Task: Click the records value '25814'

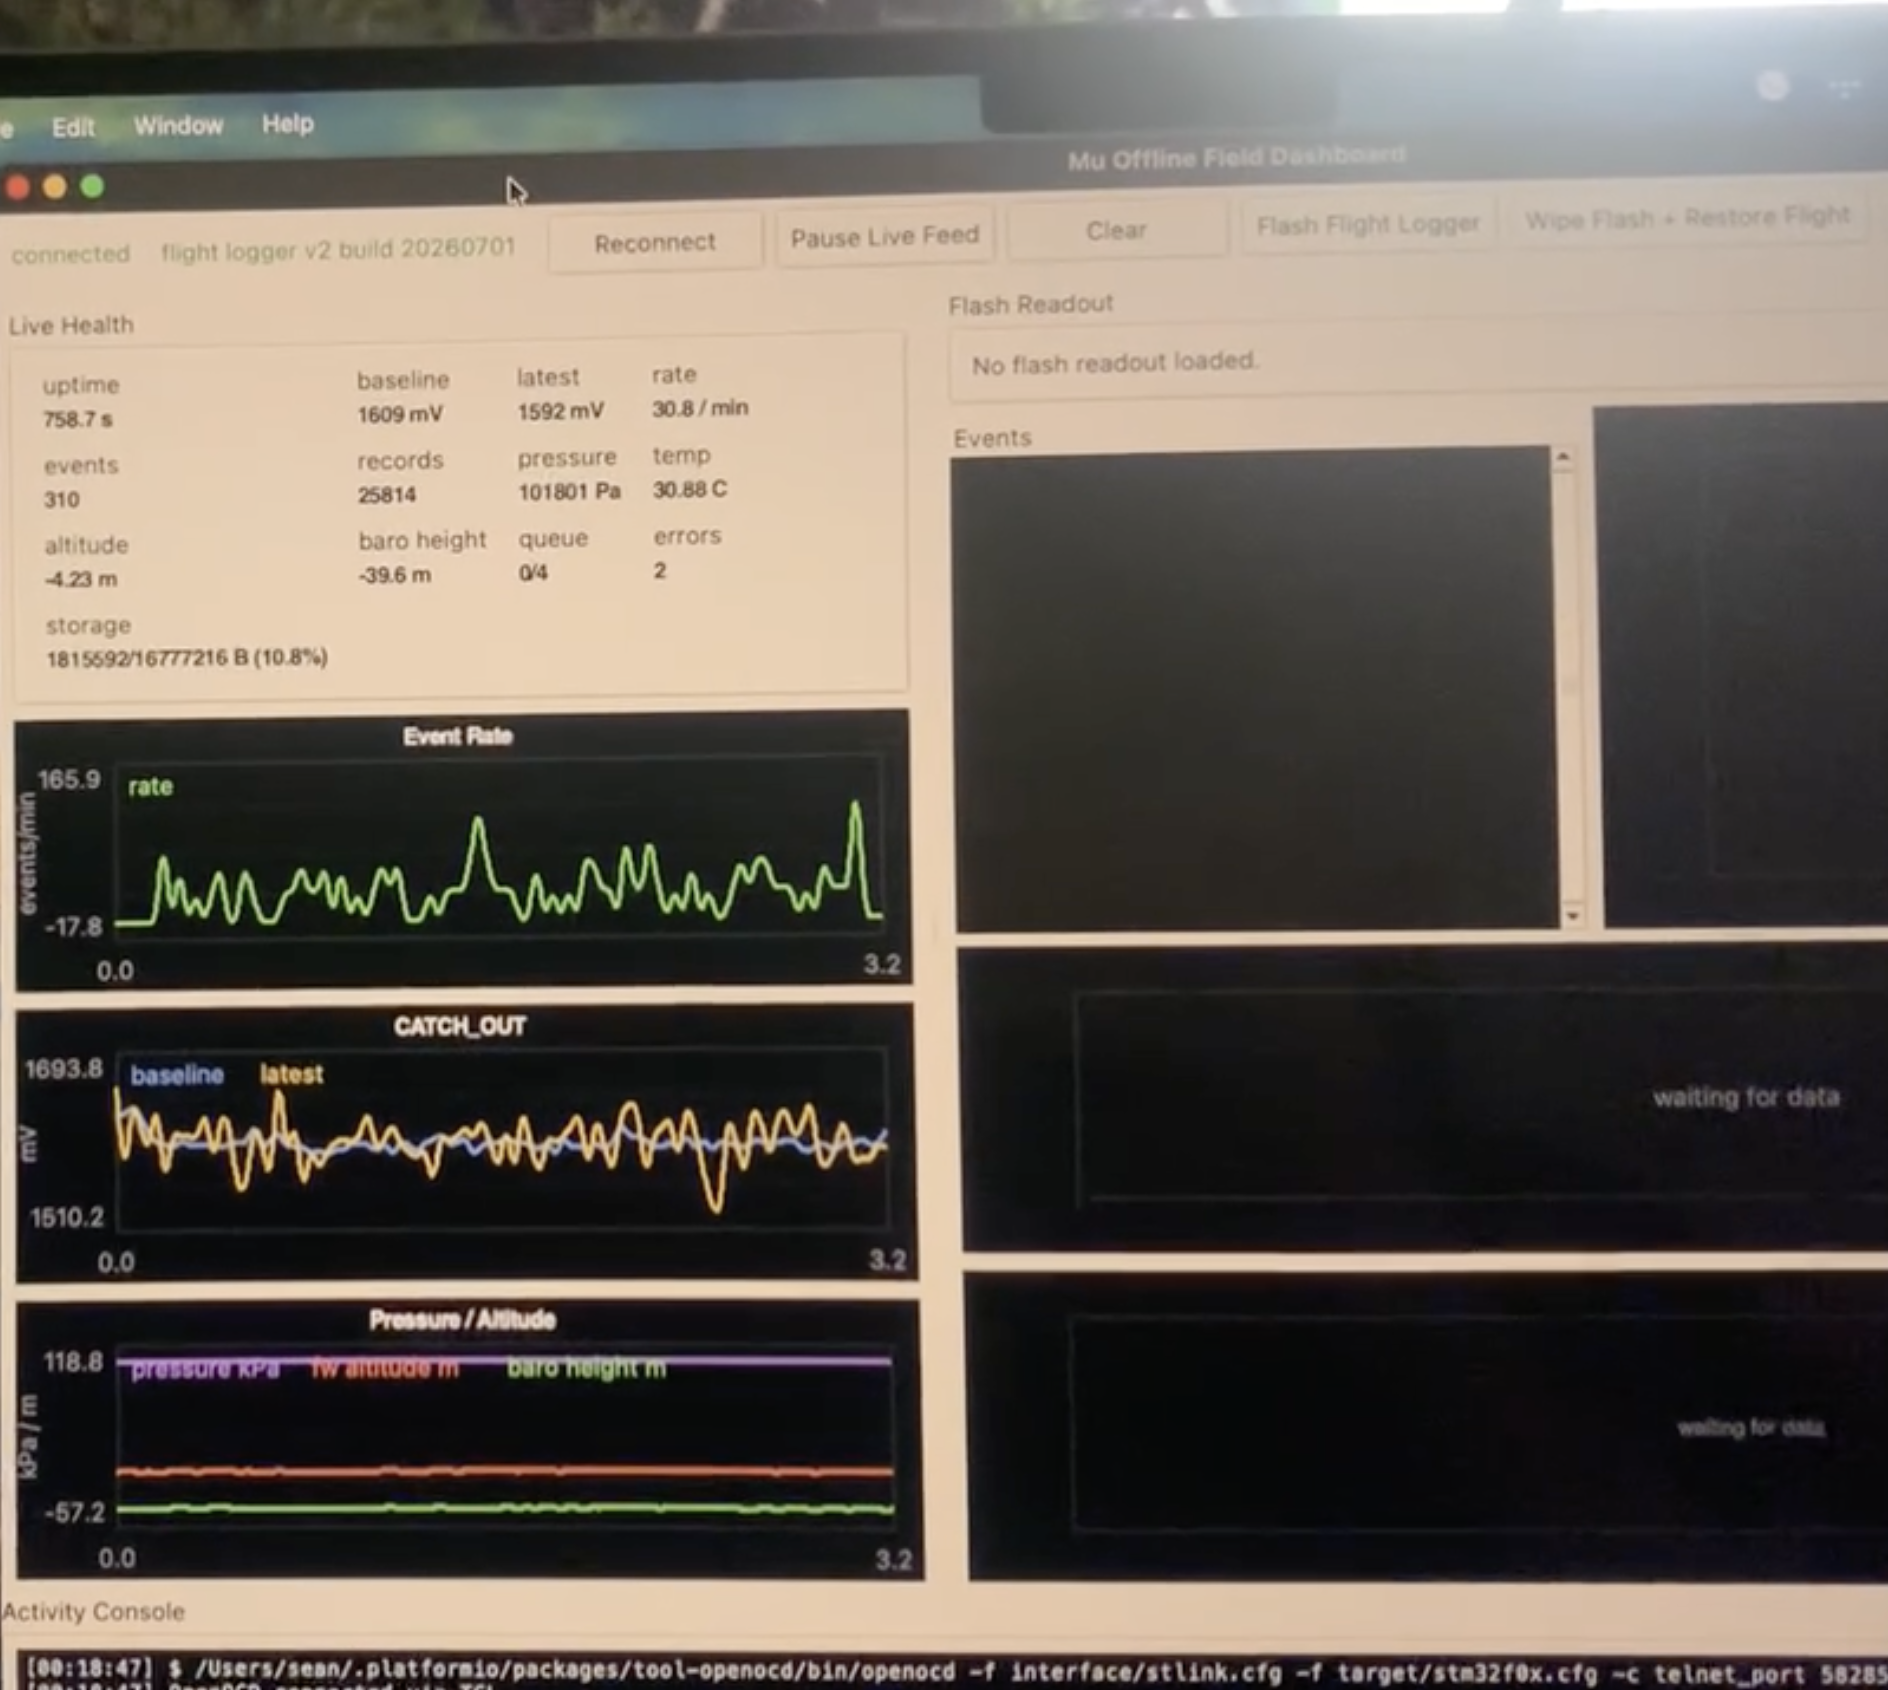Action: coord(387,494)
